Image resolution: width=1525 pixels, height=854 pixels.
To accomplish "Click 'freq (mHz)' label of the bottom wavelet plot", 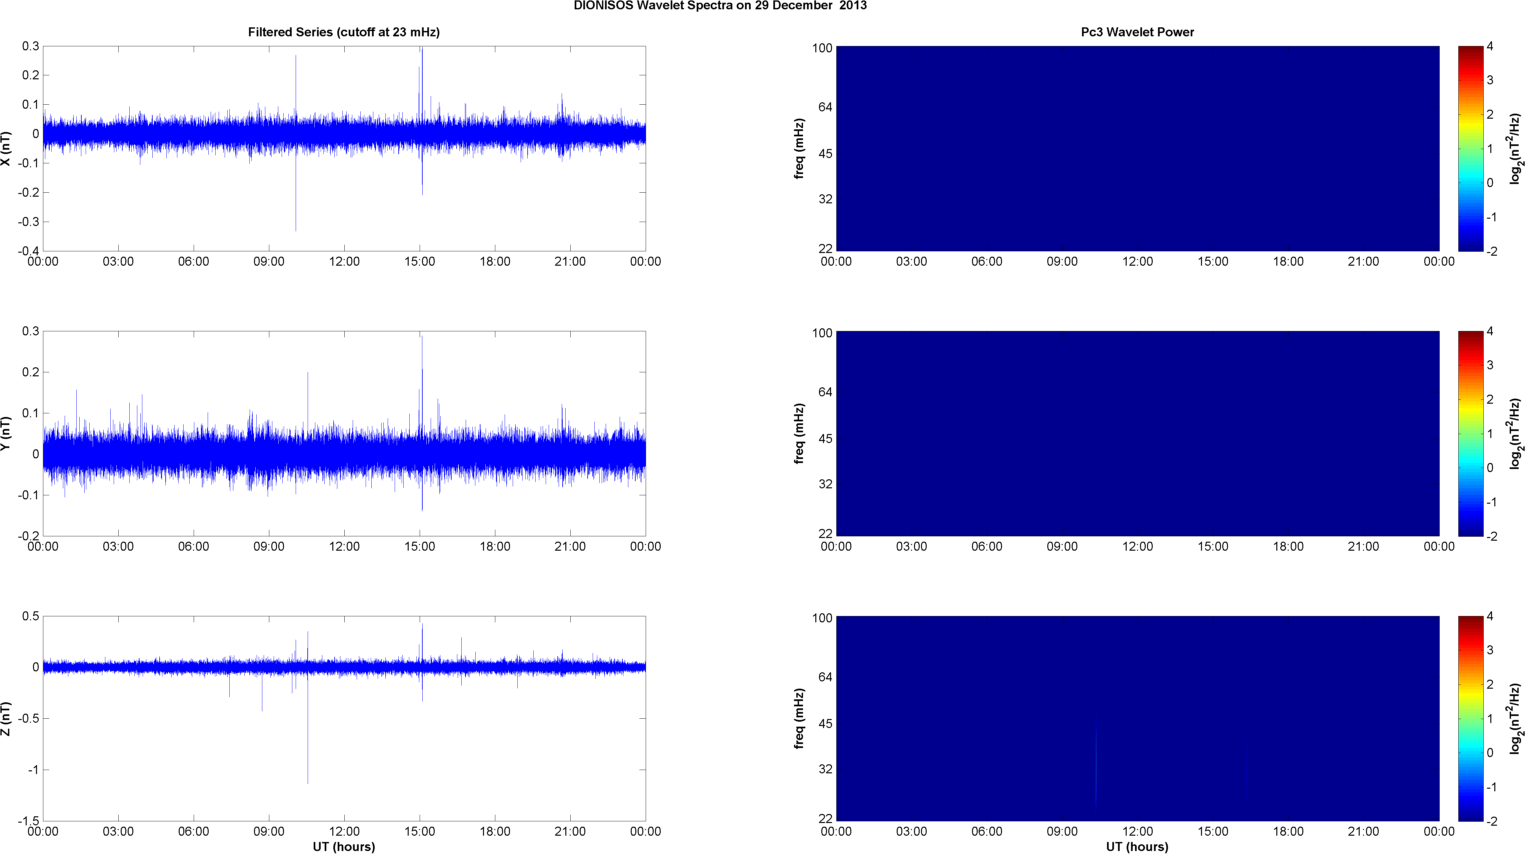I will 799,718.
